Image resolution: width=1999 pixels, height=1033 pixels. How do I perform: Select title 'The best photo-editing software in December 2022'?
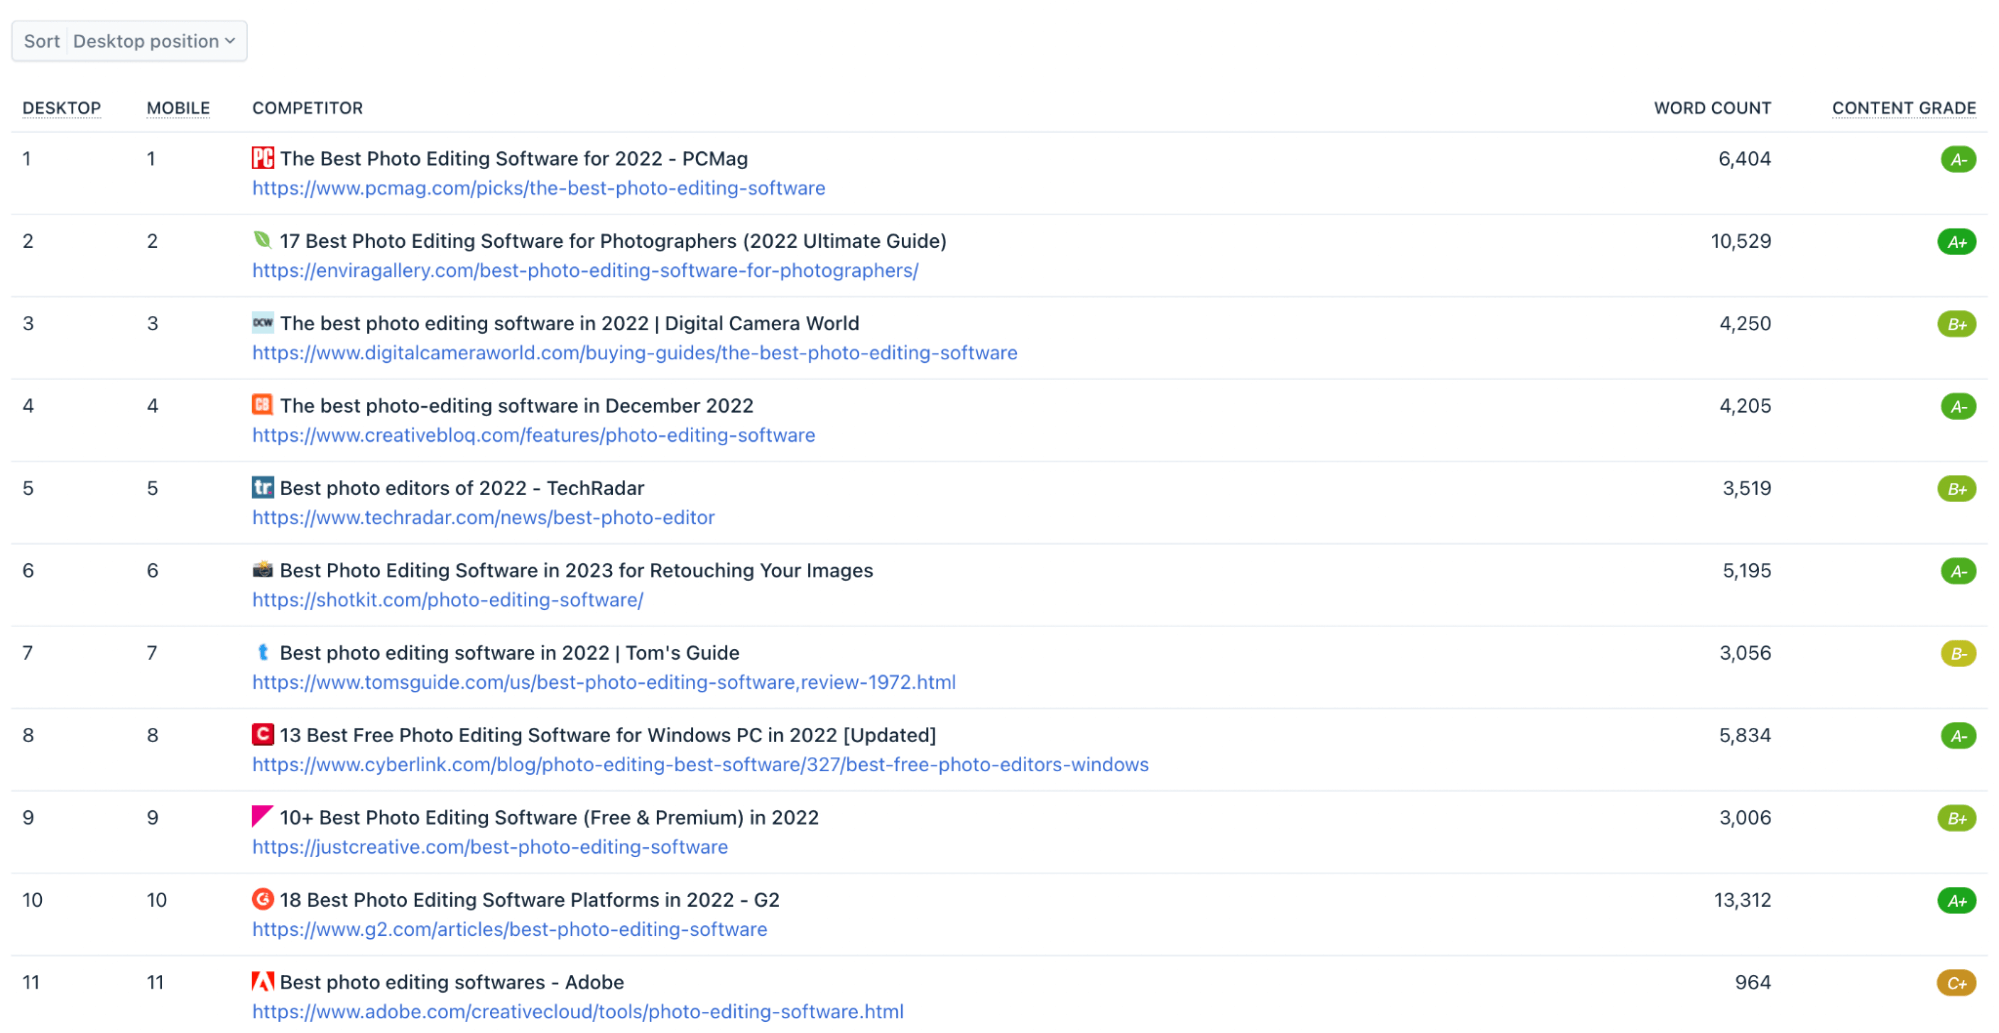[x=517, y=405]
